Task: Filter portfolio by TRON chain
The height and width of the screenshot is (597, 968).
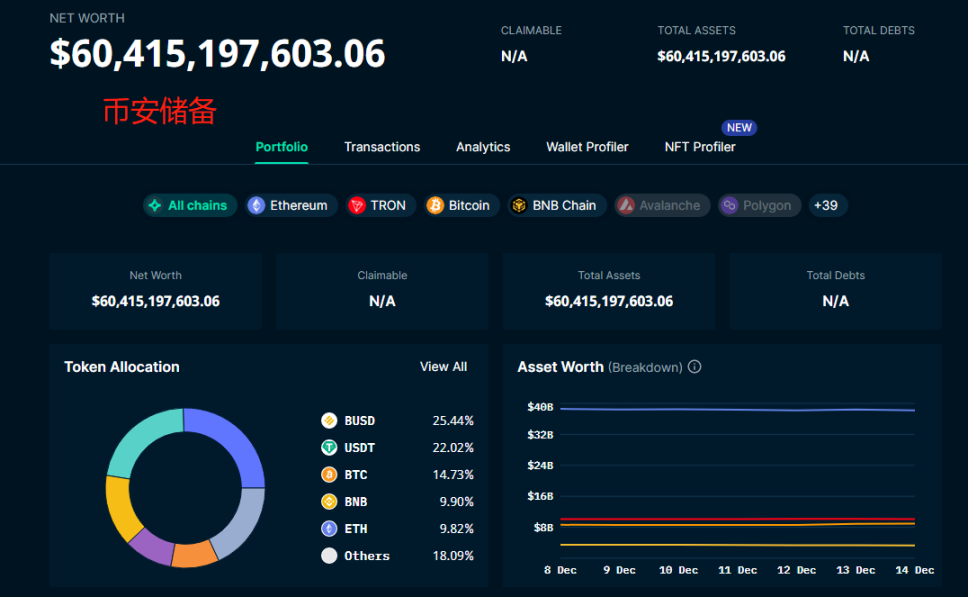Action: pos(380,206)
